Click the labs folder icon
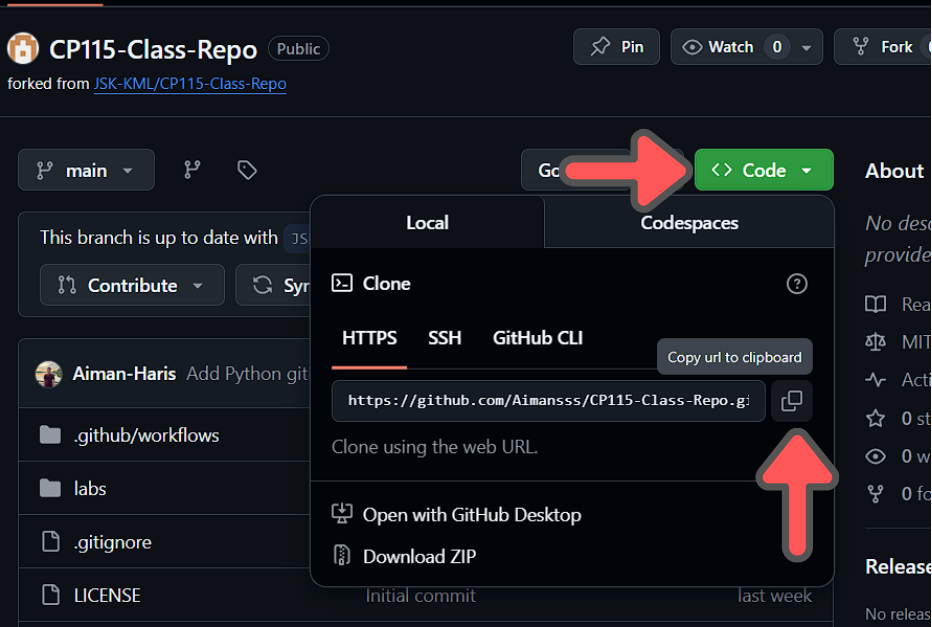Image resolution: width=932 pixels, height=627 pixels. click(x=51, y=489)
